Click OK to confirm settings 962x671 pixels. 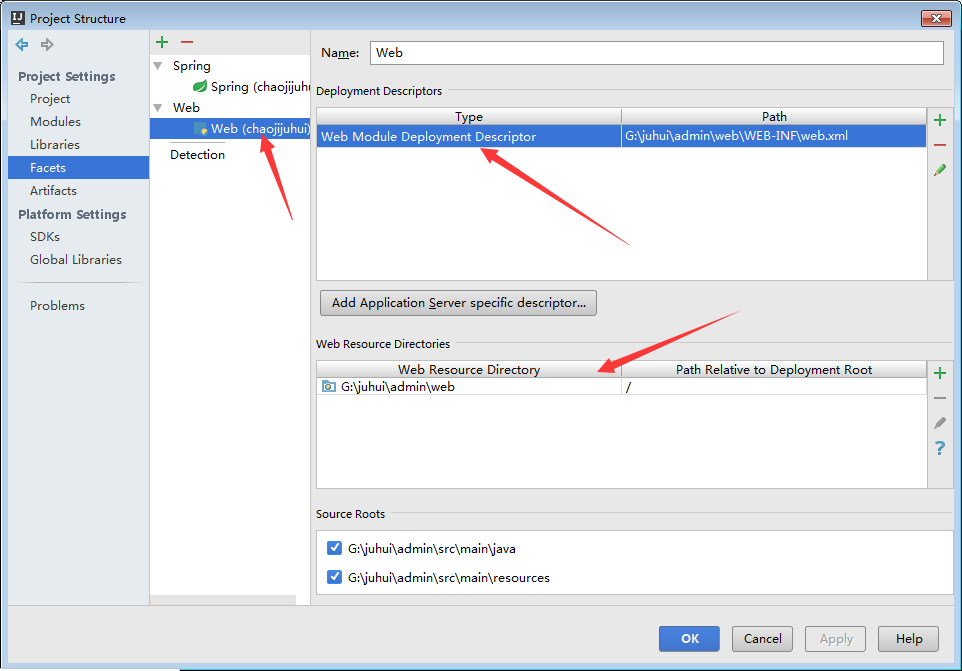click(689, 638)
